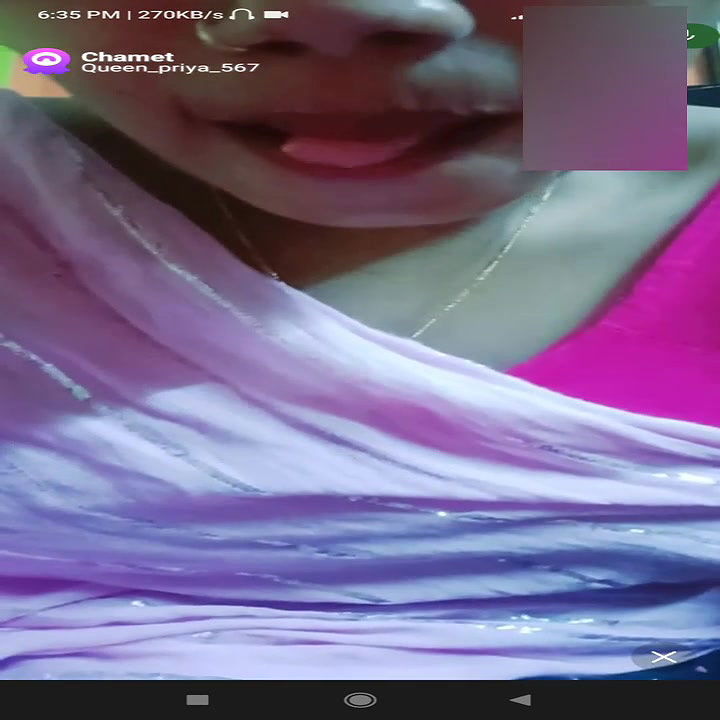720x720 pixels.
Task: Tap the nav bar between home and back
Action: tap(440, 700)
